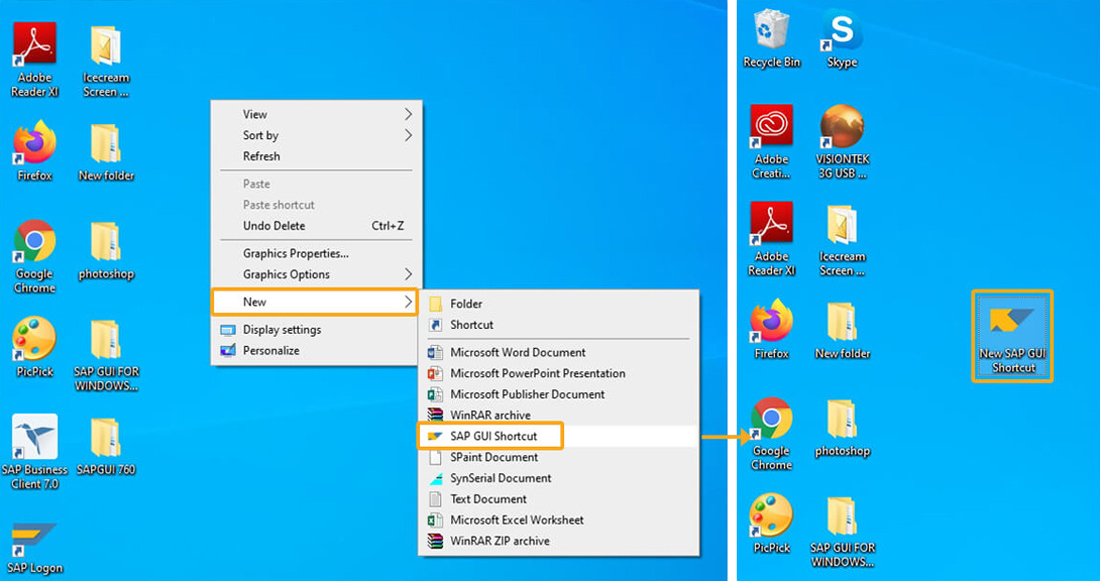The image size is (1100, 581).
Task: Choose Personalize in the context menu
Action: tap(270, 351)
